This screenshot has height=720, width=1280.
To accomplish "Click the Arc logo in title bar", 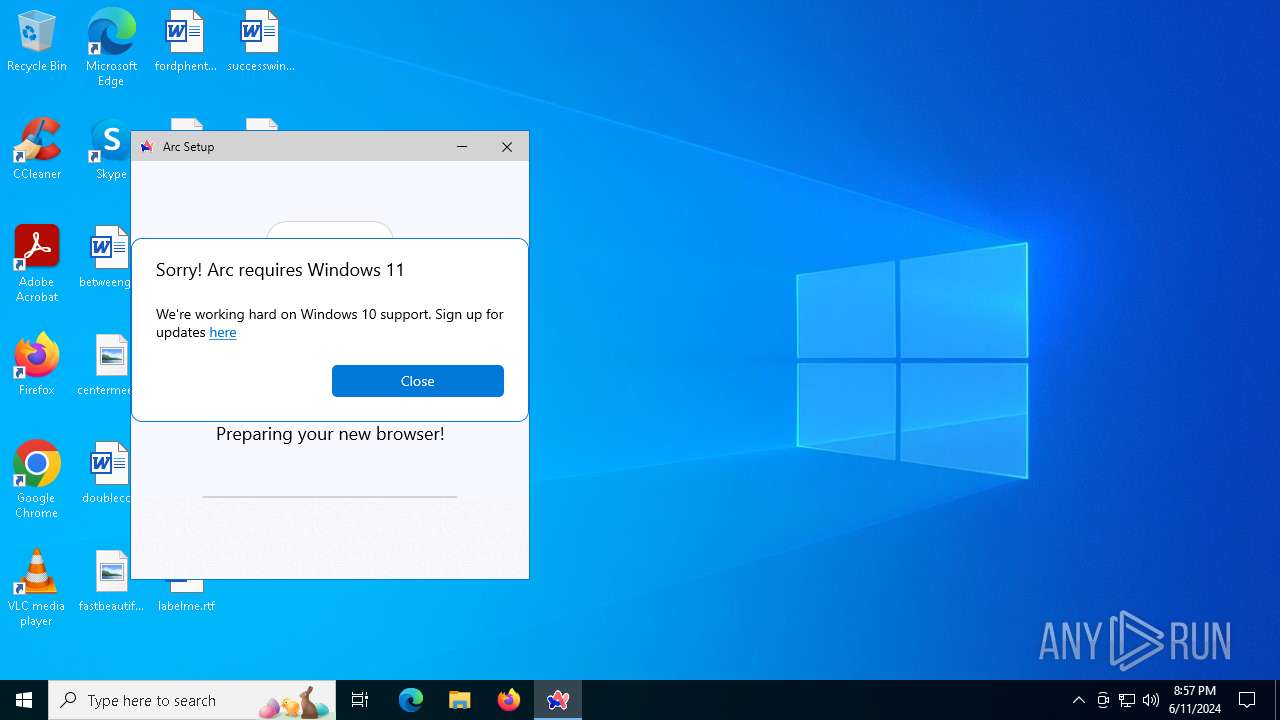I will click(x=147, y=146).
